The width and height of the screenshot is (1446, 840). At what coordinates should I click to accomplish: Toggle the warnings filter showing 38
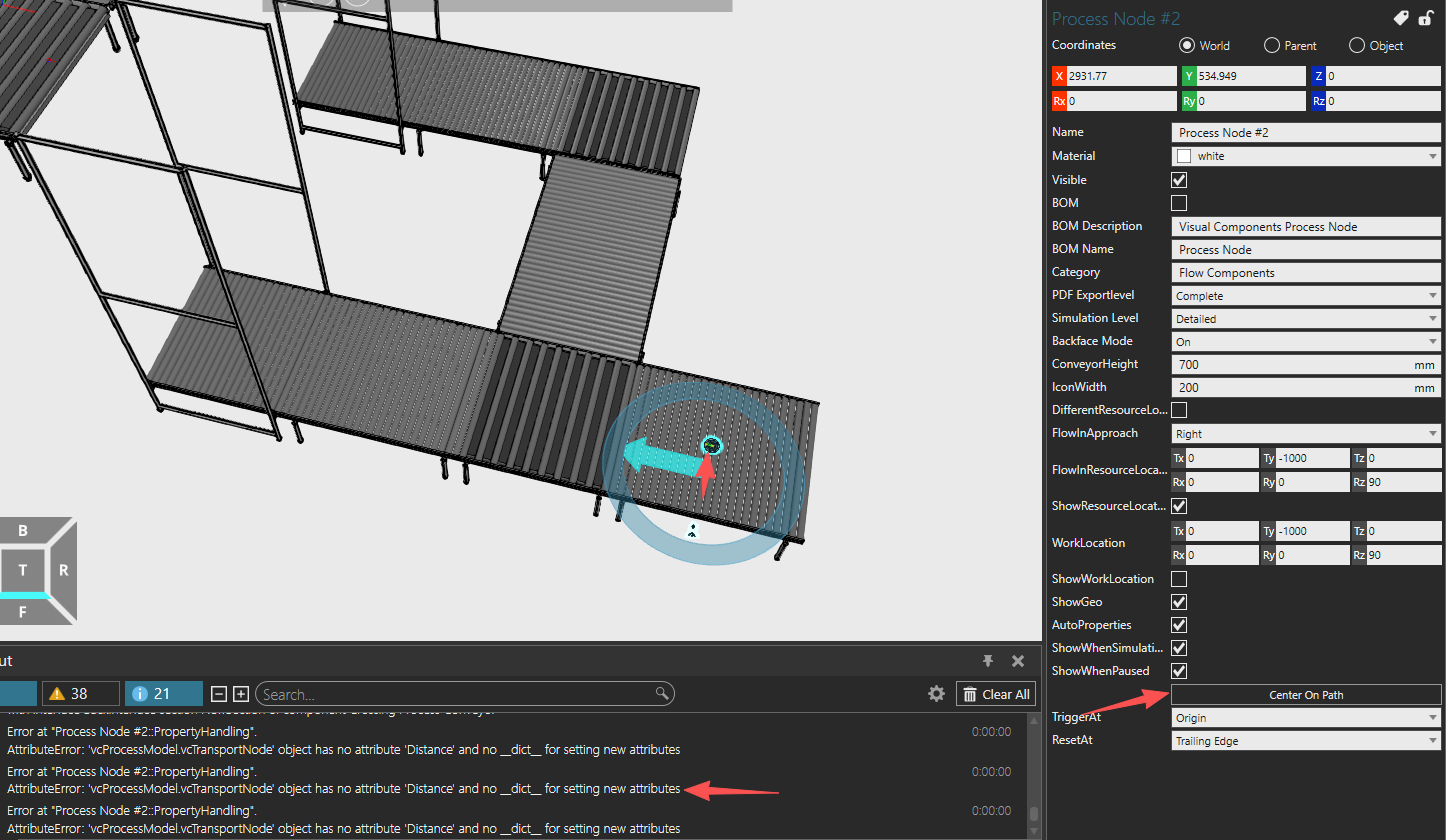81,694
